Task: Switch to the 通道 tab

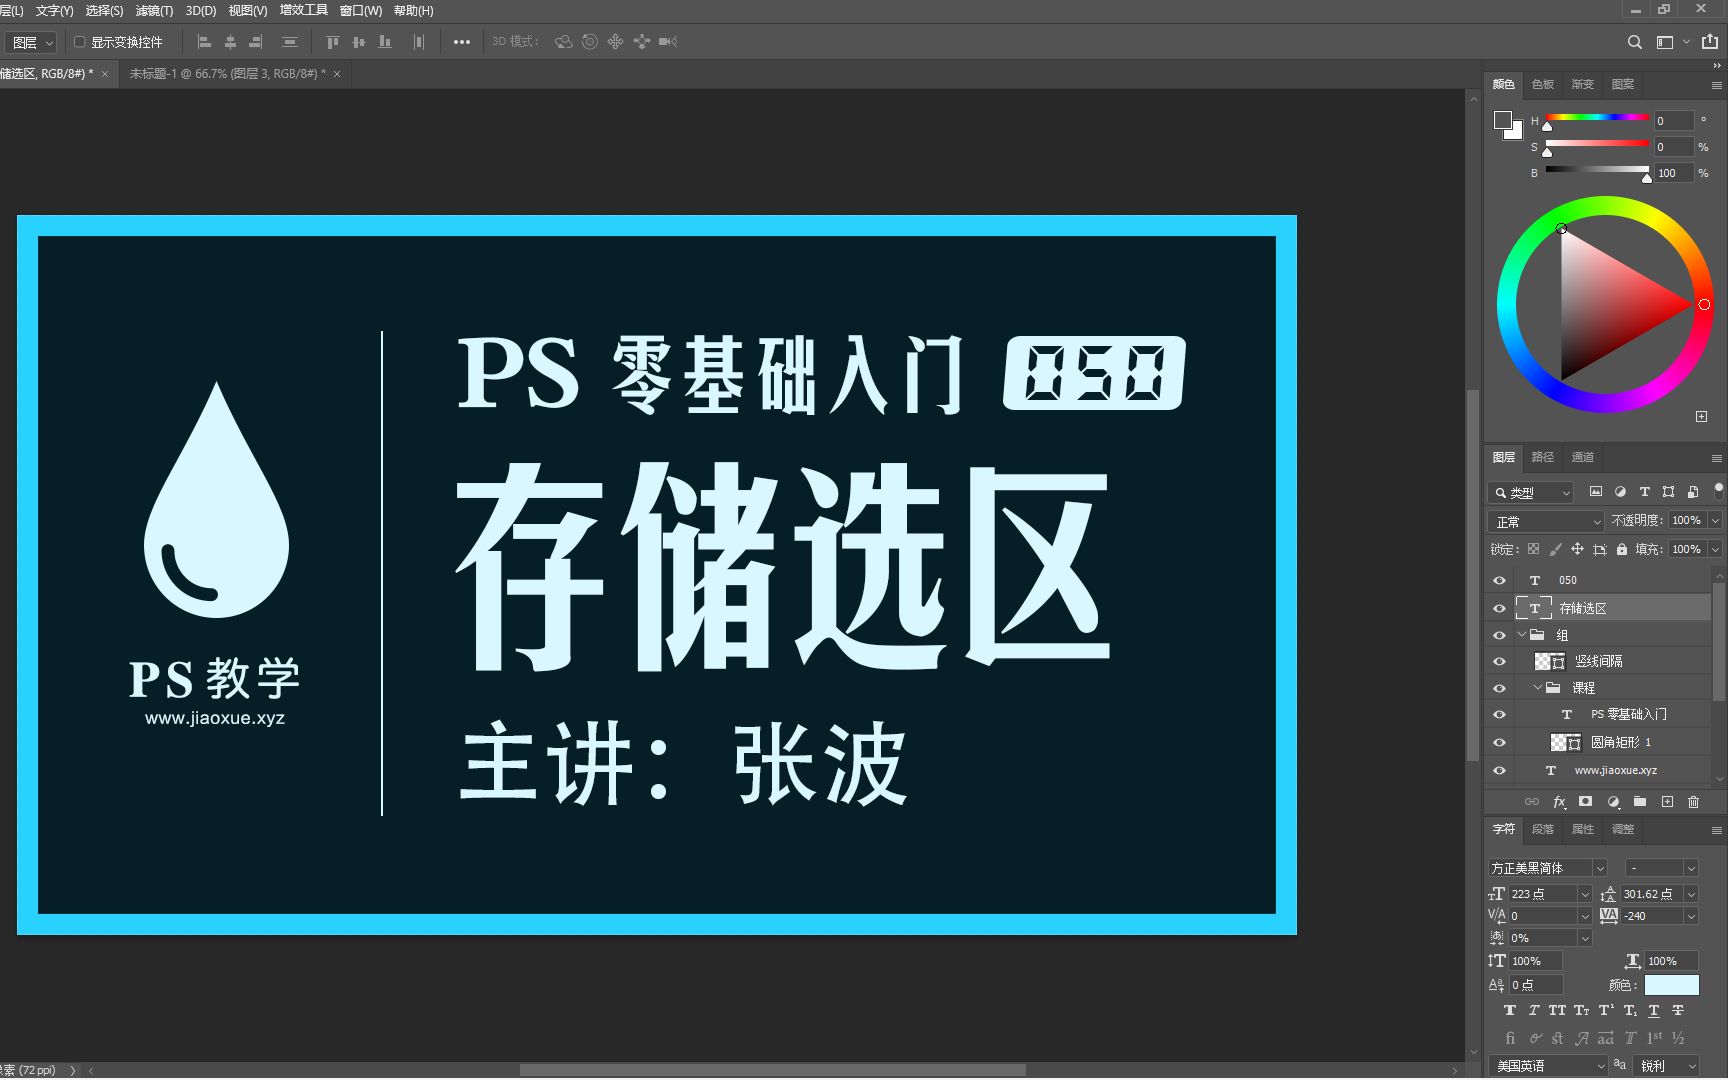Action: [x=1583, y=457]
